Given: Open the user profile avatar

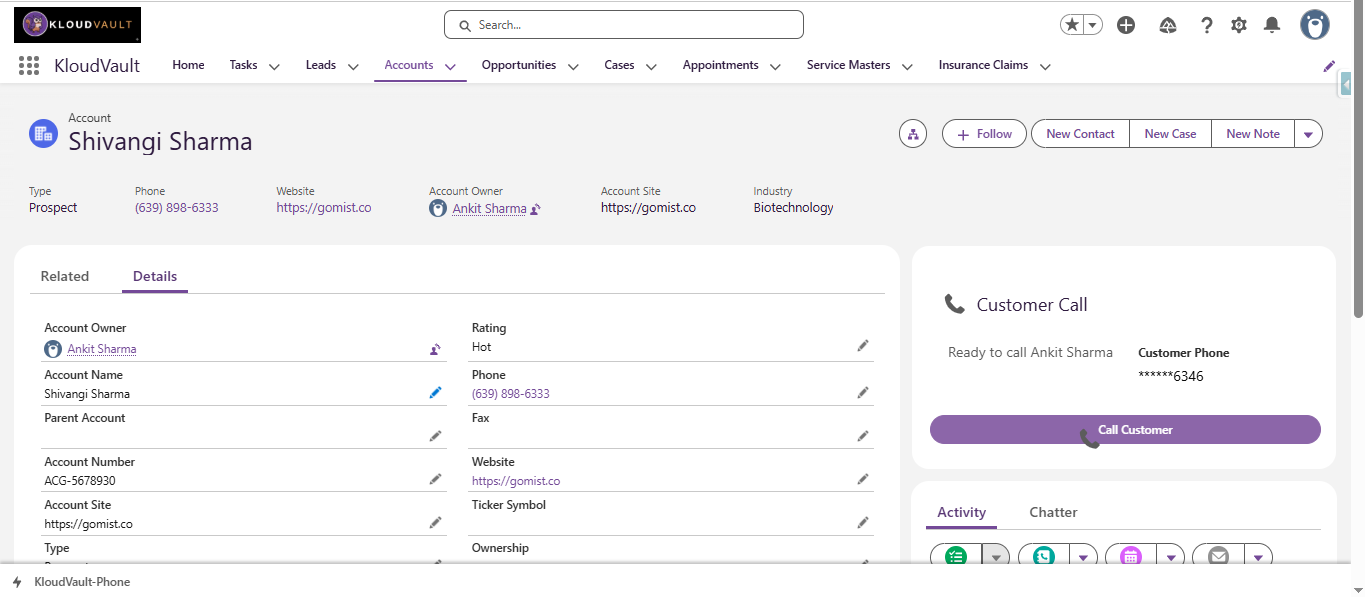Looking at the screenshot, I should [1315, 25].
